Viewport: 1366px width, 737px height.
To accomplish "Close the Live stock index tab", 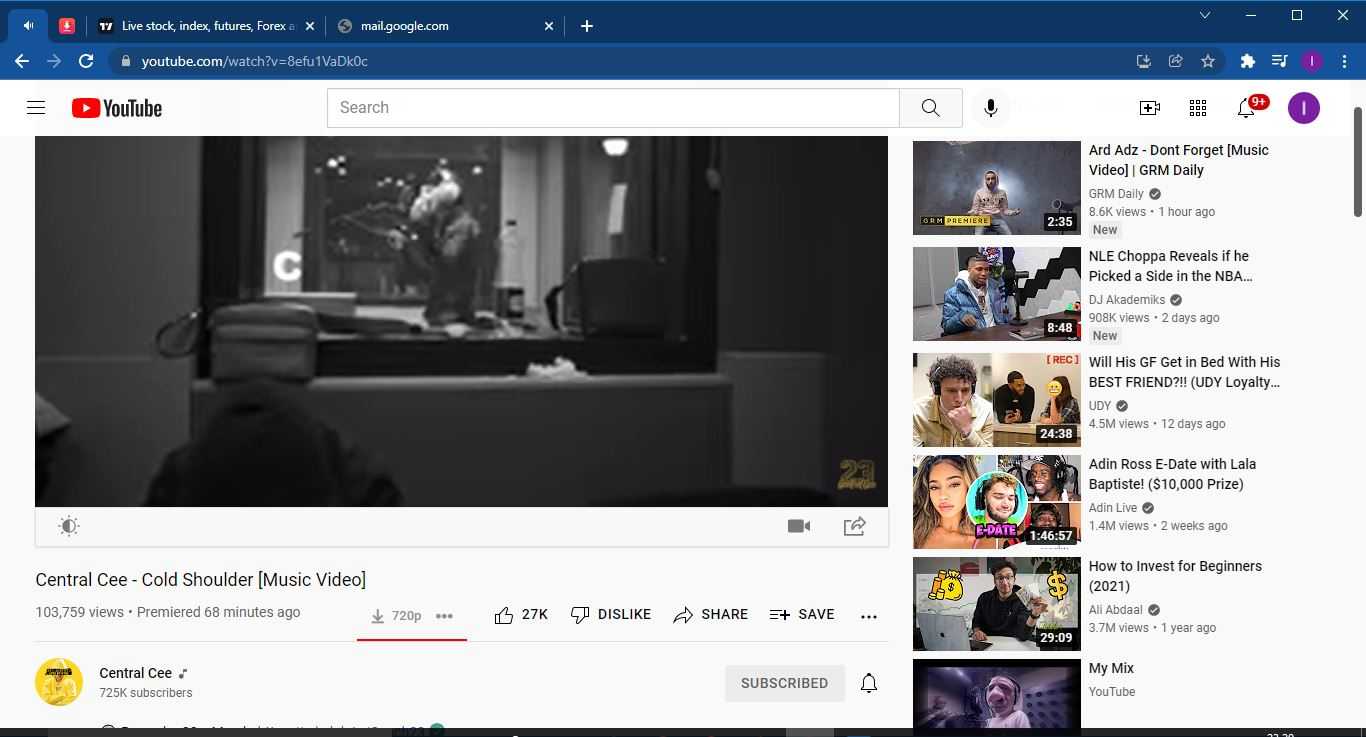I will click(x=309, y=26).
